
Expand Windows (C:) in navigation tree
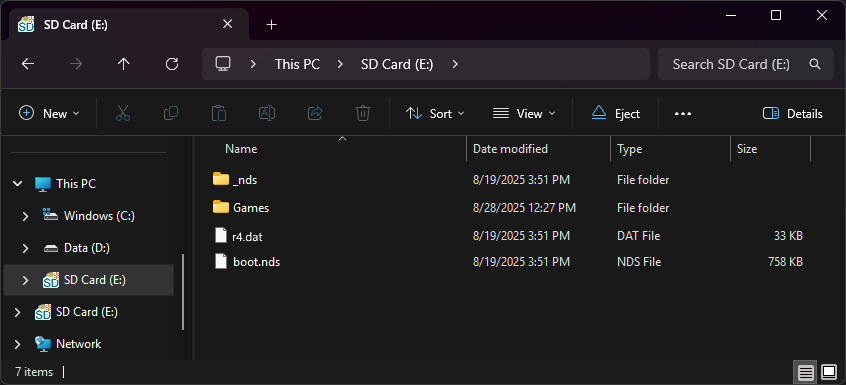25,216
